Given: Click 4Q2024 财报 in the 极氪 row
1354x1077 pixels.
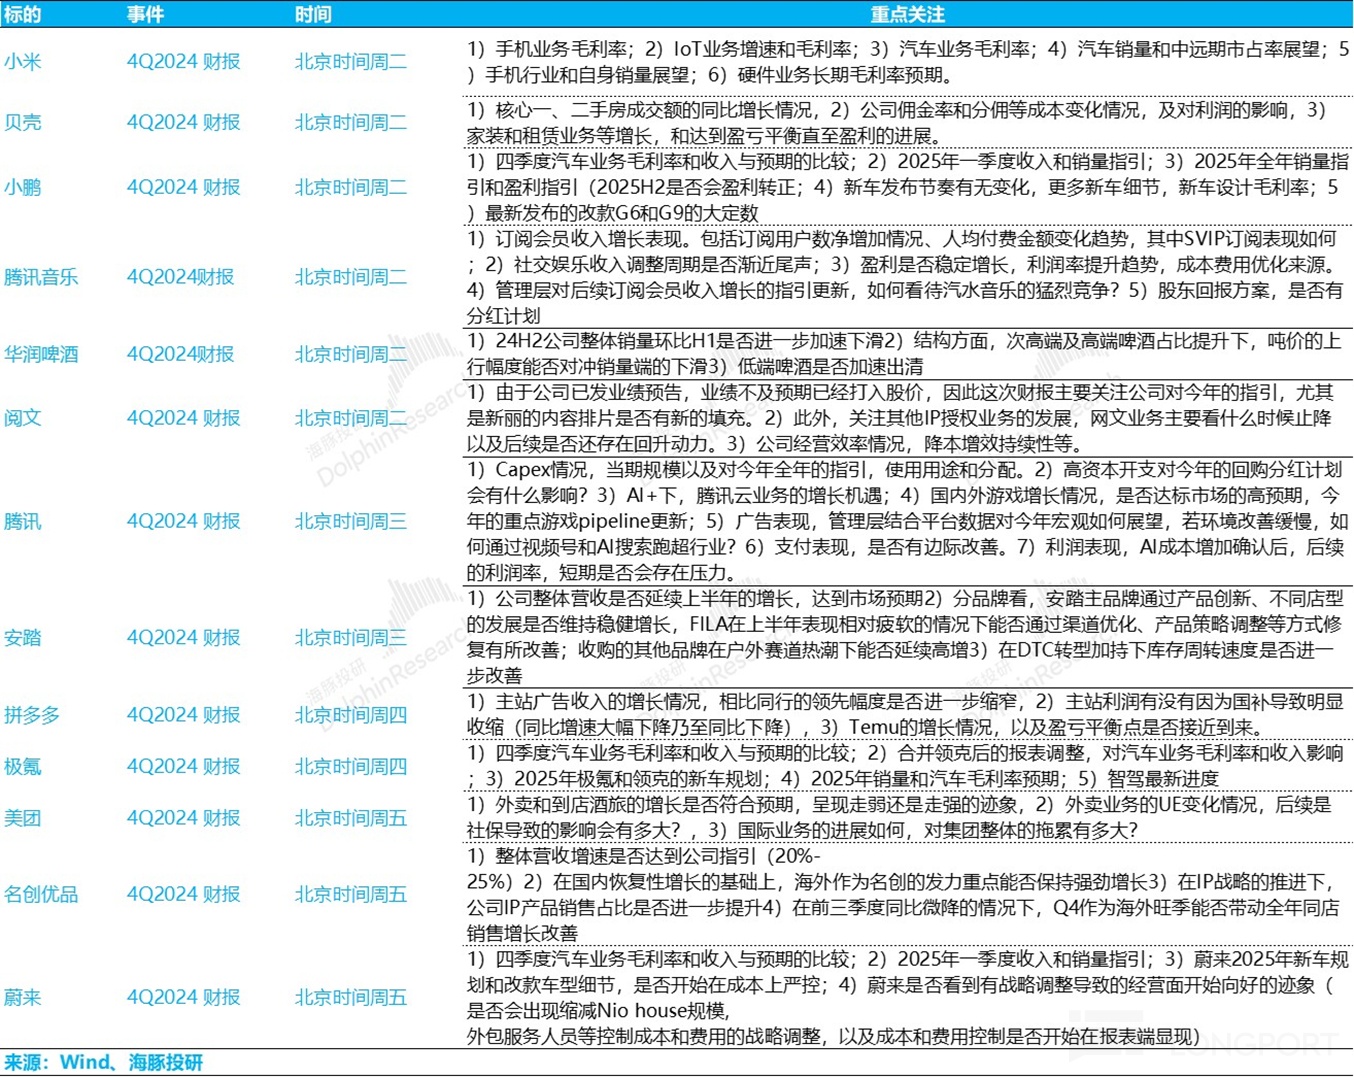Looking at the screenshot, I should tap(184, 766).
